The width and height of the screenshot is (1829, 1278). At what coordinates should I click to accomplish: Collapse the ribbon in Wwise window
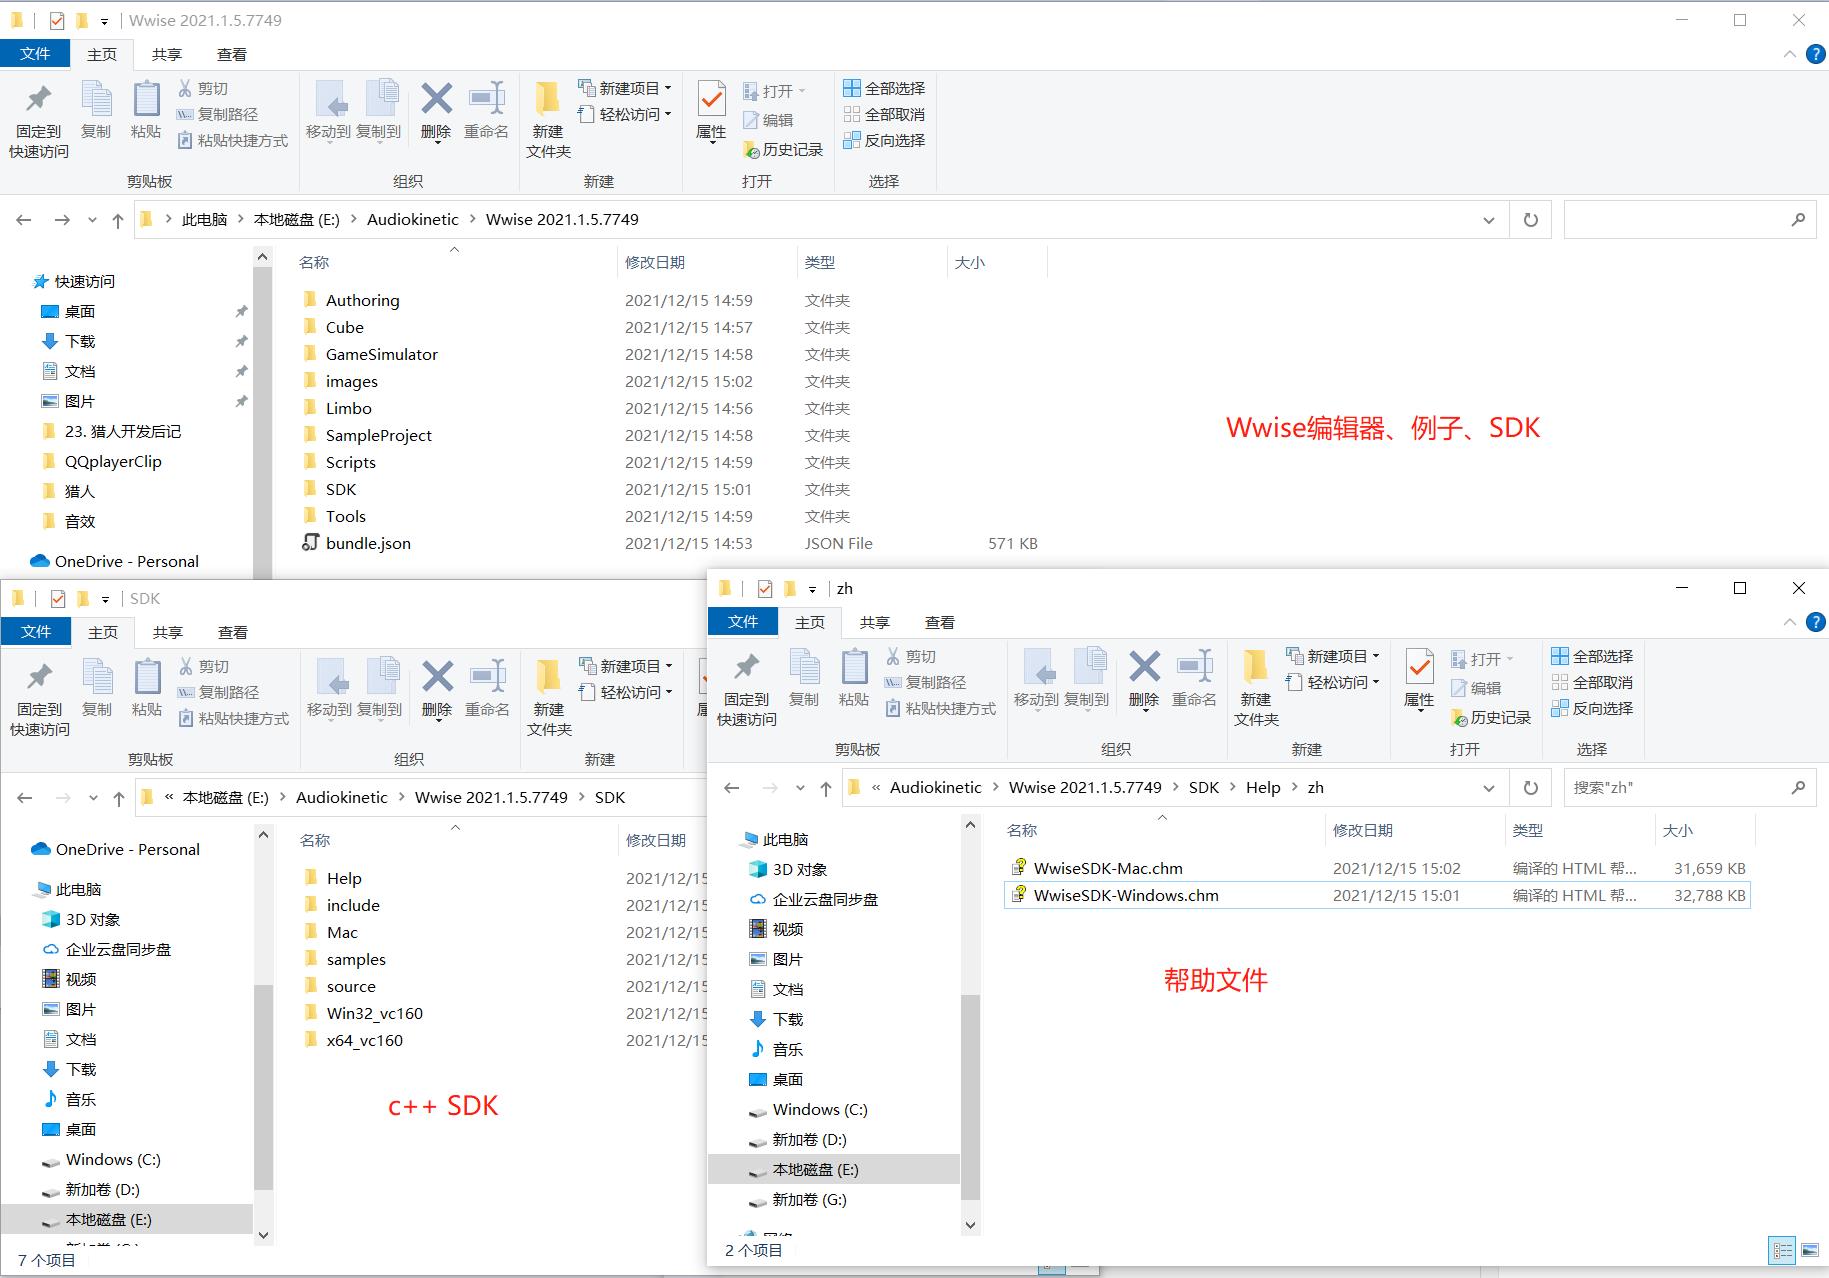coord(1790,54)
